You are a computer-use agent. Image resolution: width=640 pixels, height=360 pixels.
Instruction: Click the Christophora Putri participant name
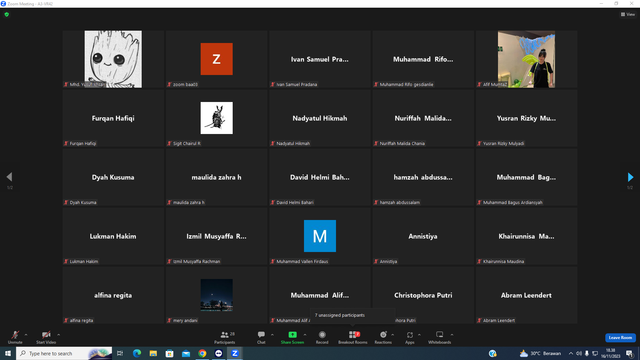[423, 295]
